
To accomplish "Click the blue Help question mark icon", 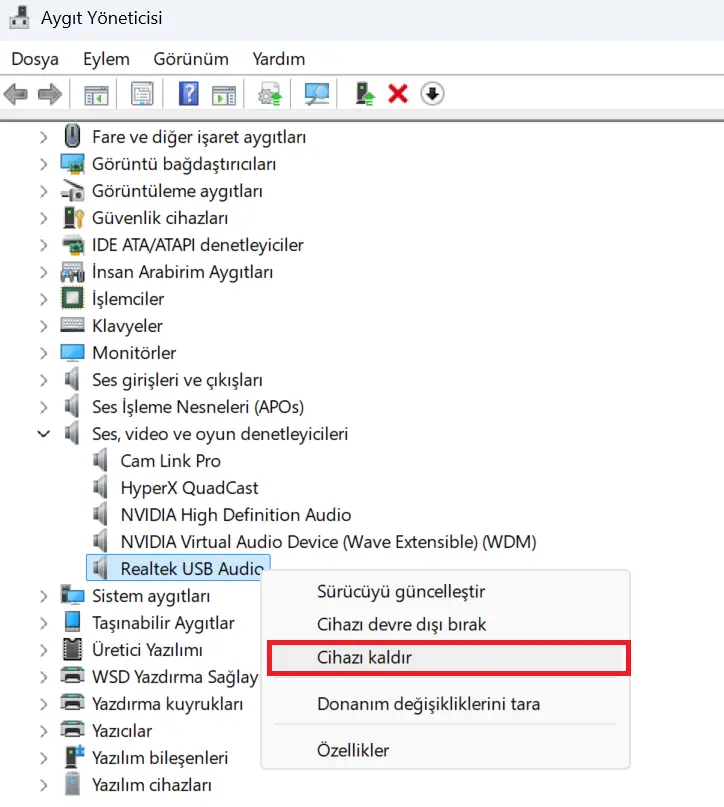I will [188, 94].
